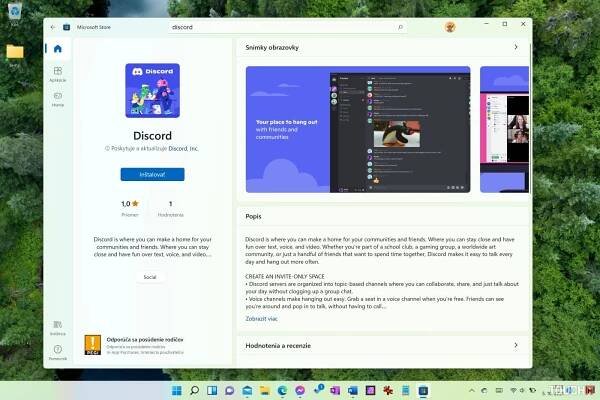Viewport: 600px width, 400px height.
Task: Click the PEGI rating badge
Action: [x=93, y=346]
